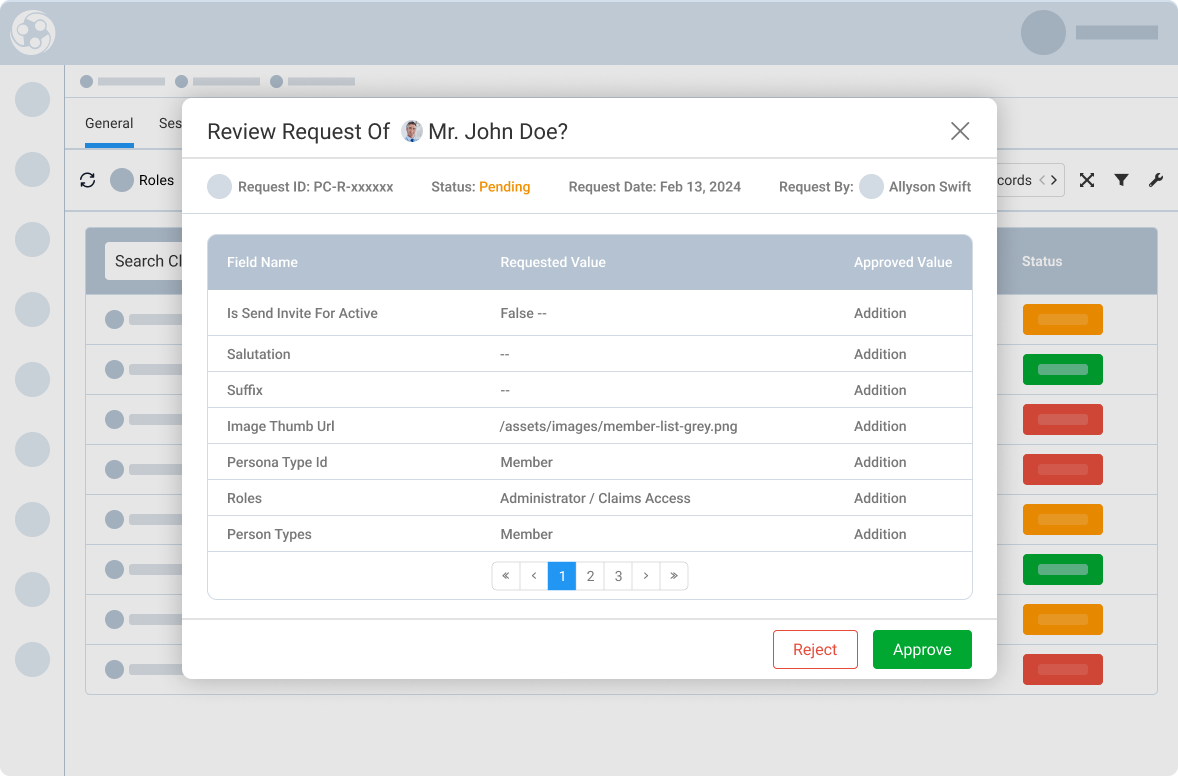Click Request ID PC-R-xxxxxx text
The image size is (1178, 776).
click(316, 186)
